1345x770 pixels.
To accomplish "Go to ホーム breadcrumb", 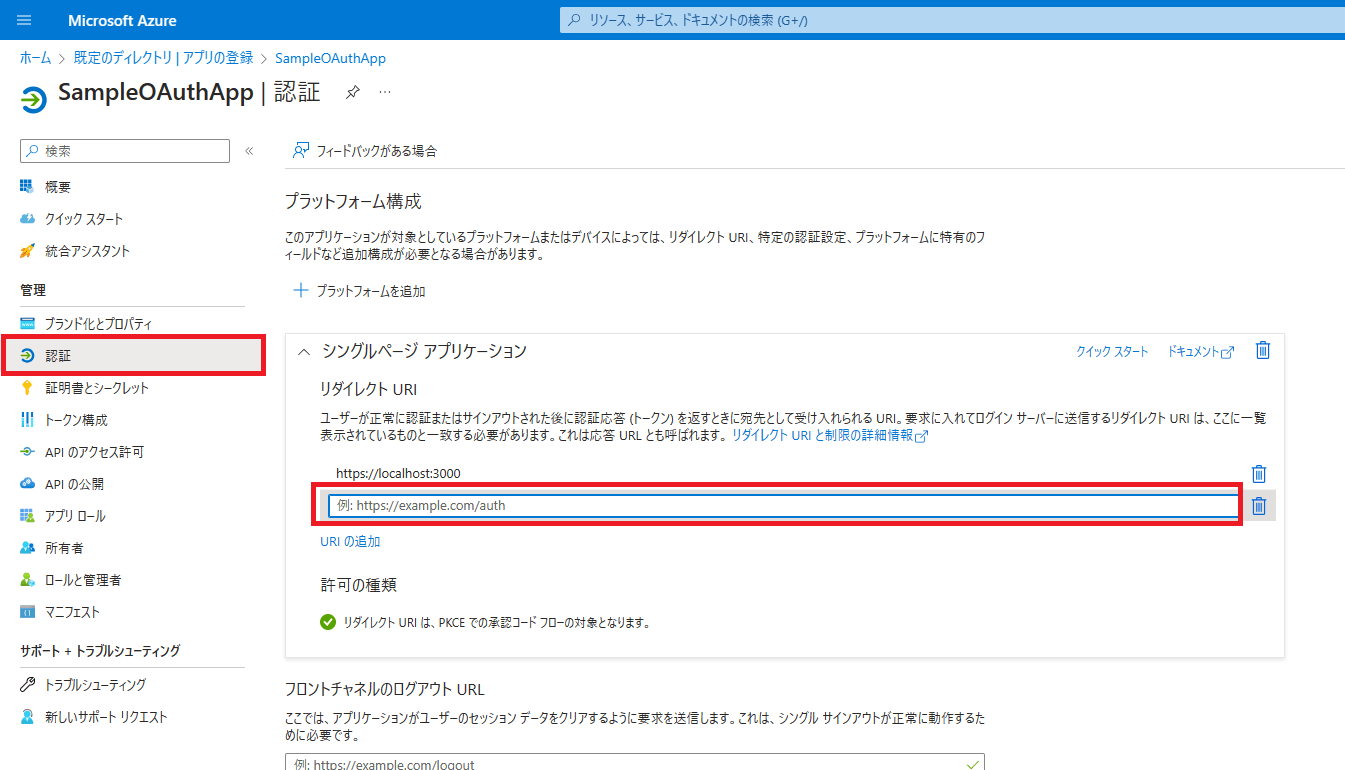I will coord(35,58).
